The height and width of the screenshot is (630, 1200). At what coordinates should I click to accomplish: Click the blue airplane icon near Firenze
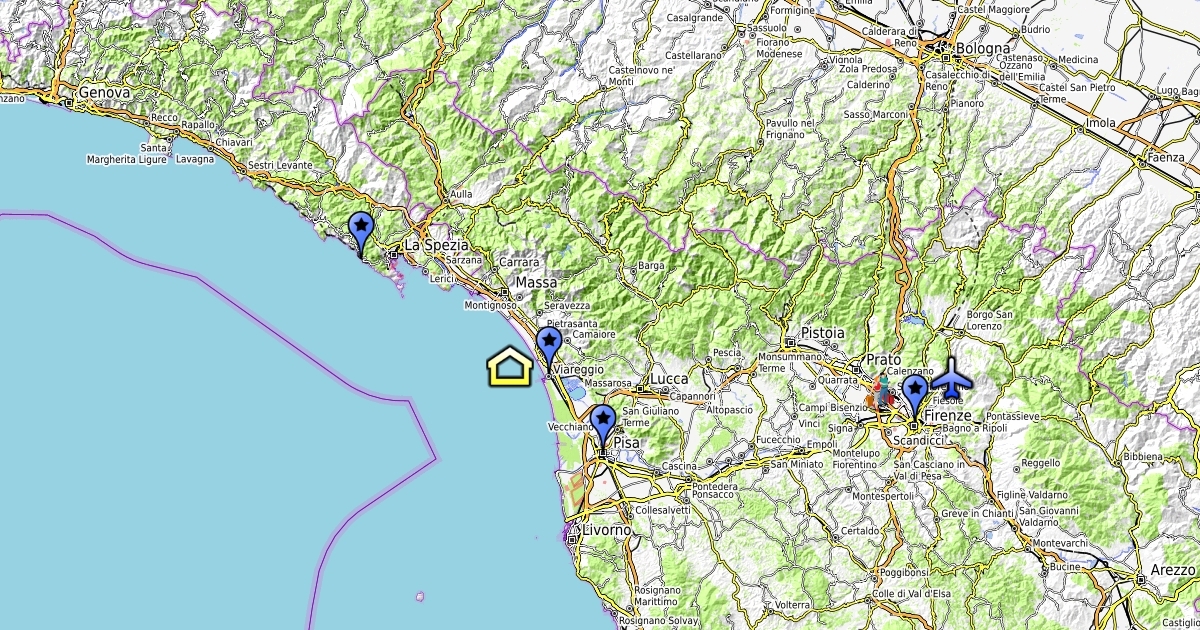(x=951, y=380)
